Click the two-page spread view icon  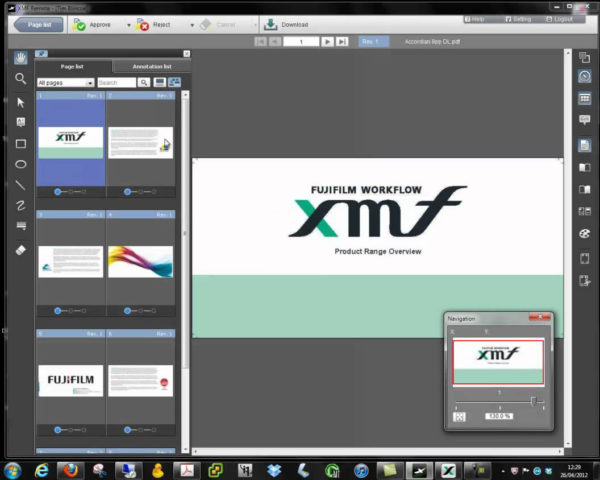tap(584, 167)
